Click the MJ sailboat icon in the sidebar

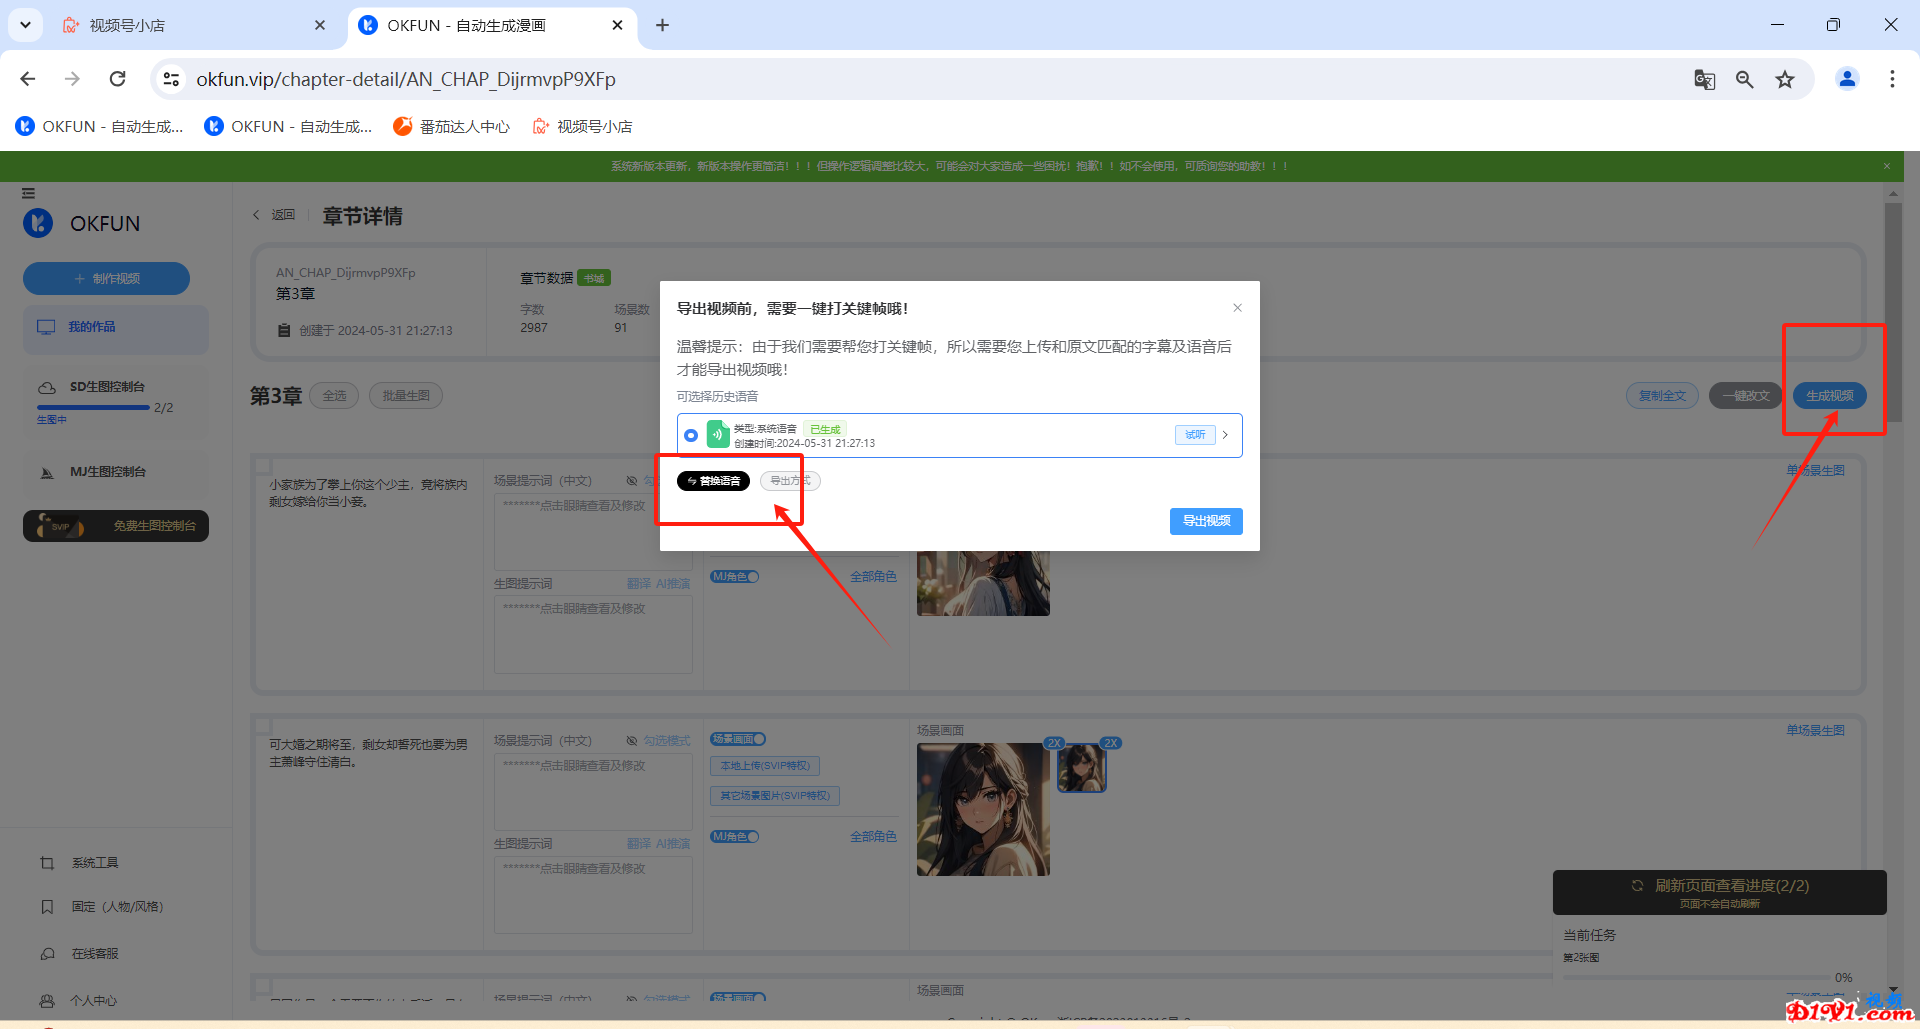47,473
